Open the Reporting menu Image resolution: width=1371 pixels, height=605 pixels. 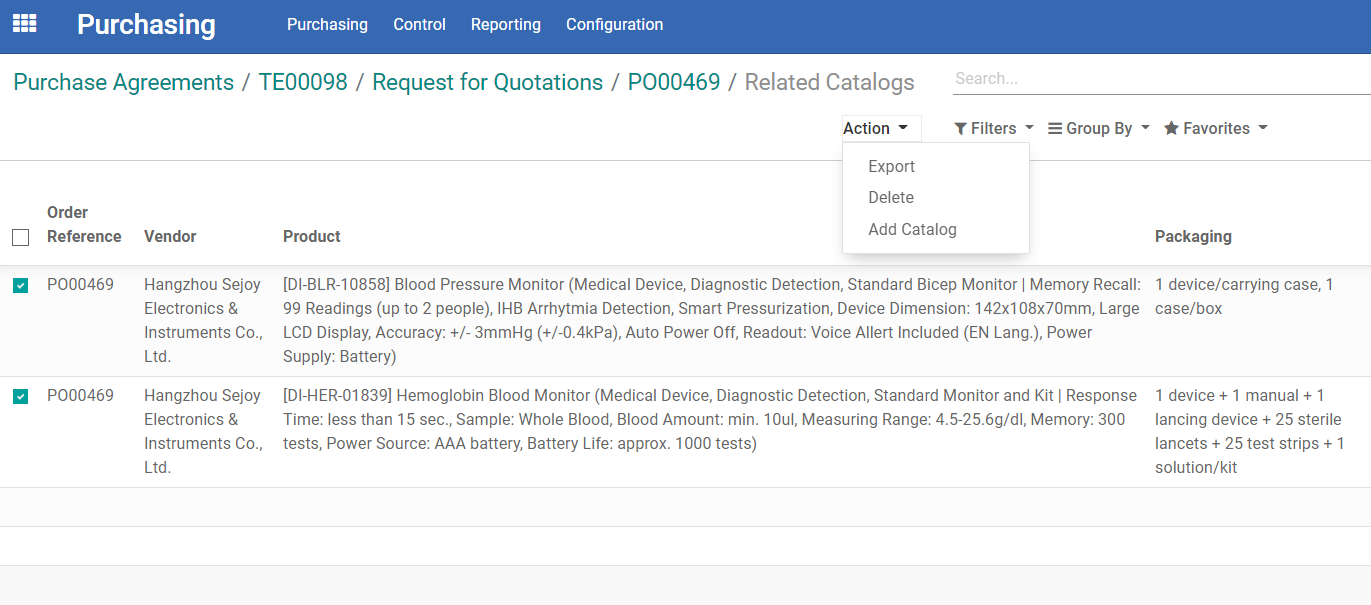click(506, 24)
